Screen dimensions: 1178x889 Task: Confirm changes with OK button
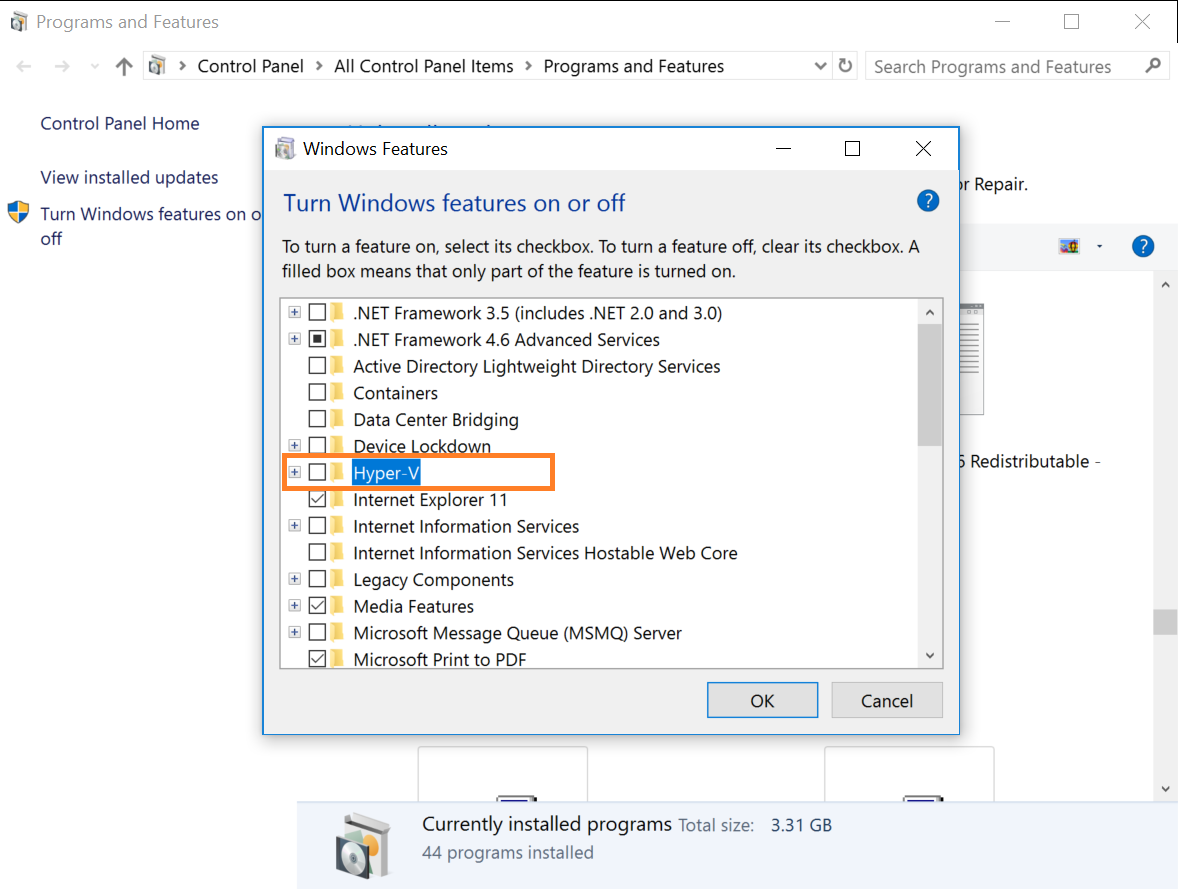click(762, 700)
